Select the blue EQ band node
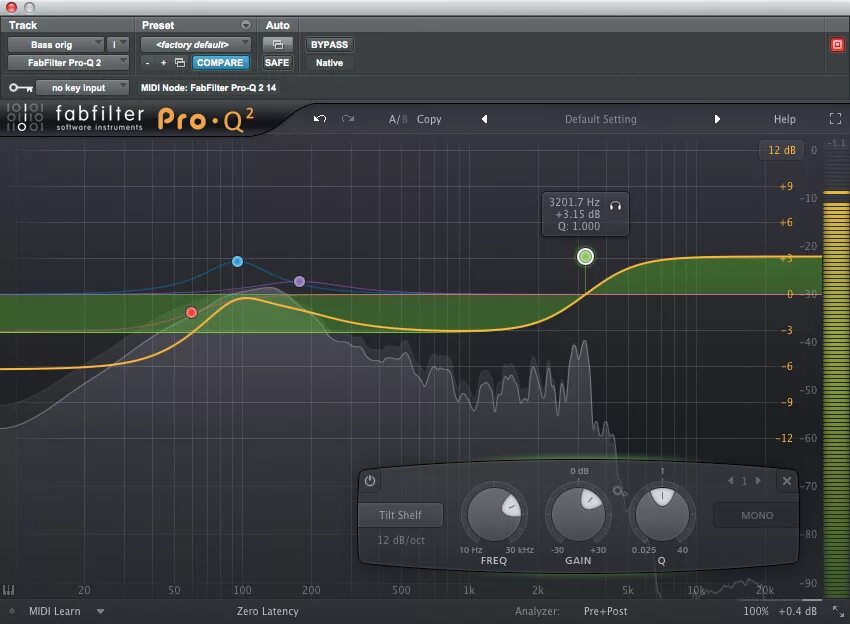Screen dimensions: 850x624 point(237,261)
